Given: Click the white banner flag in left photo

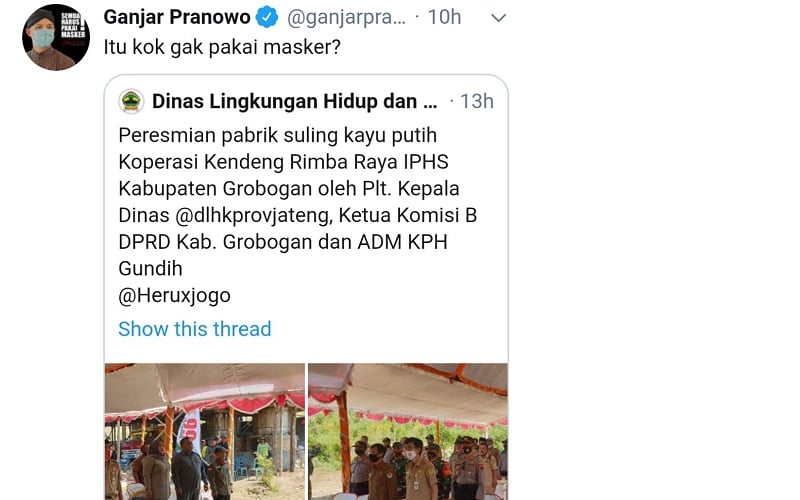Looking at the screenshot, I should coord(190,430).
